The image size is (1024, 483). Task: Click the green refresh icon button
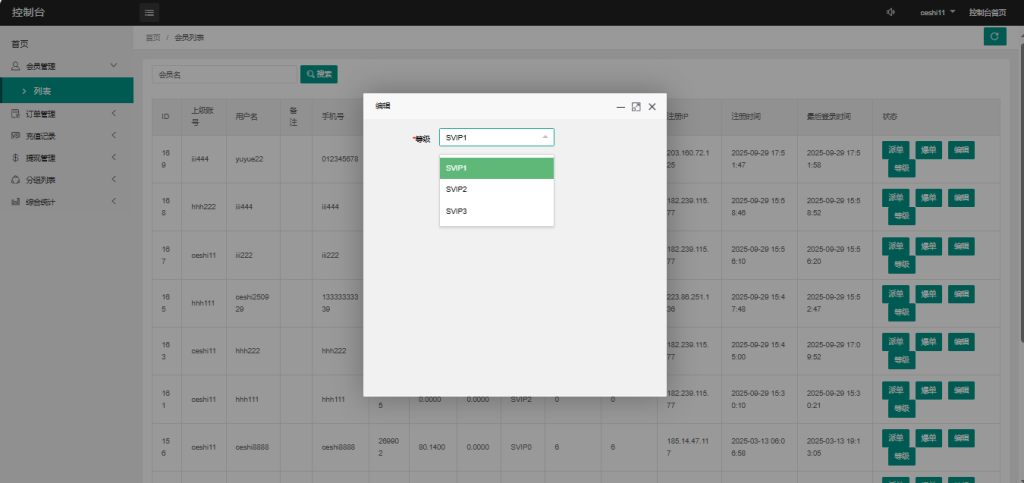(x=993, y=36)
